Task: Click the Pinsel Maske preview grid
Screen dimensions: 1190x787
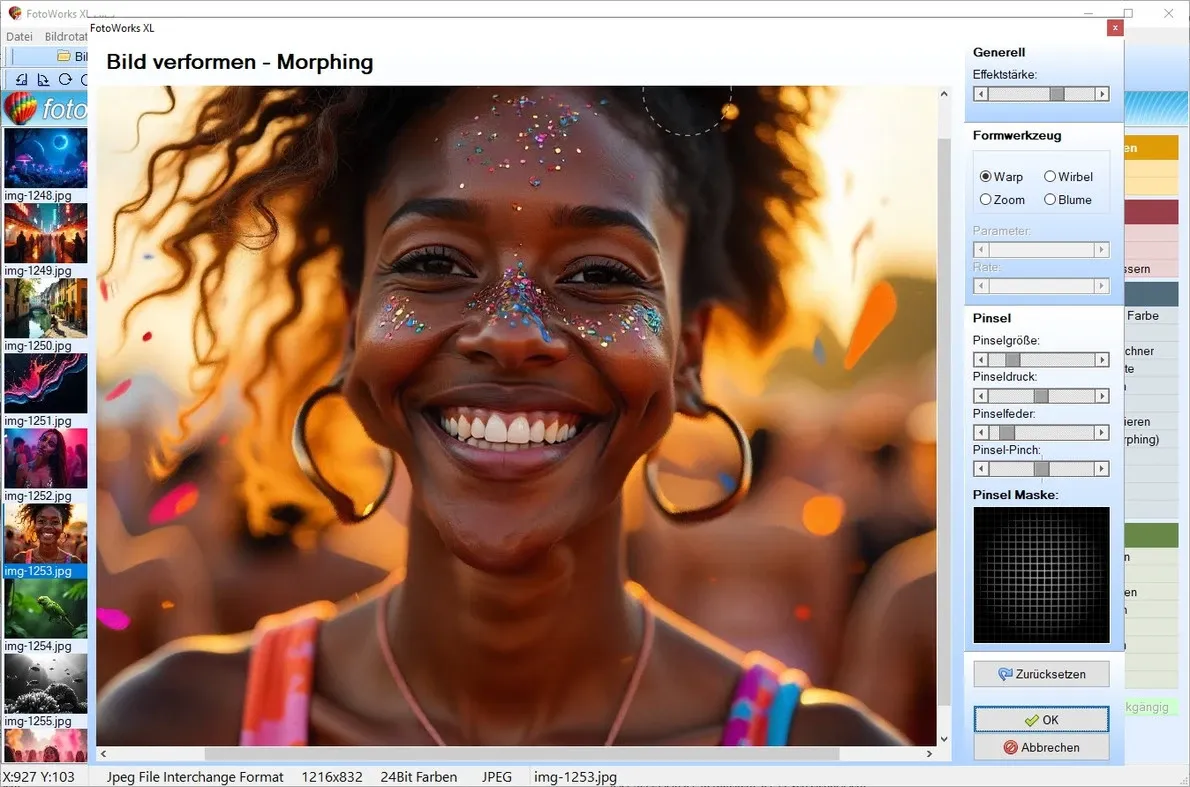Action: tap(1041, 574)
